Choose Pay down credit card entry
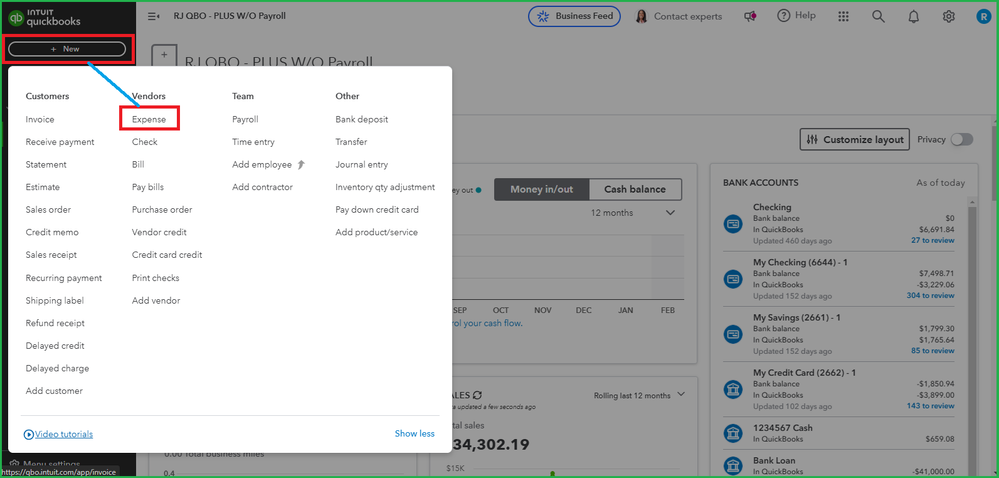The height and width of the screenshot is (478, 999). pos(377,210)
